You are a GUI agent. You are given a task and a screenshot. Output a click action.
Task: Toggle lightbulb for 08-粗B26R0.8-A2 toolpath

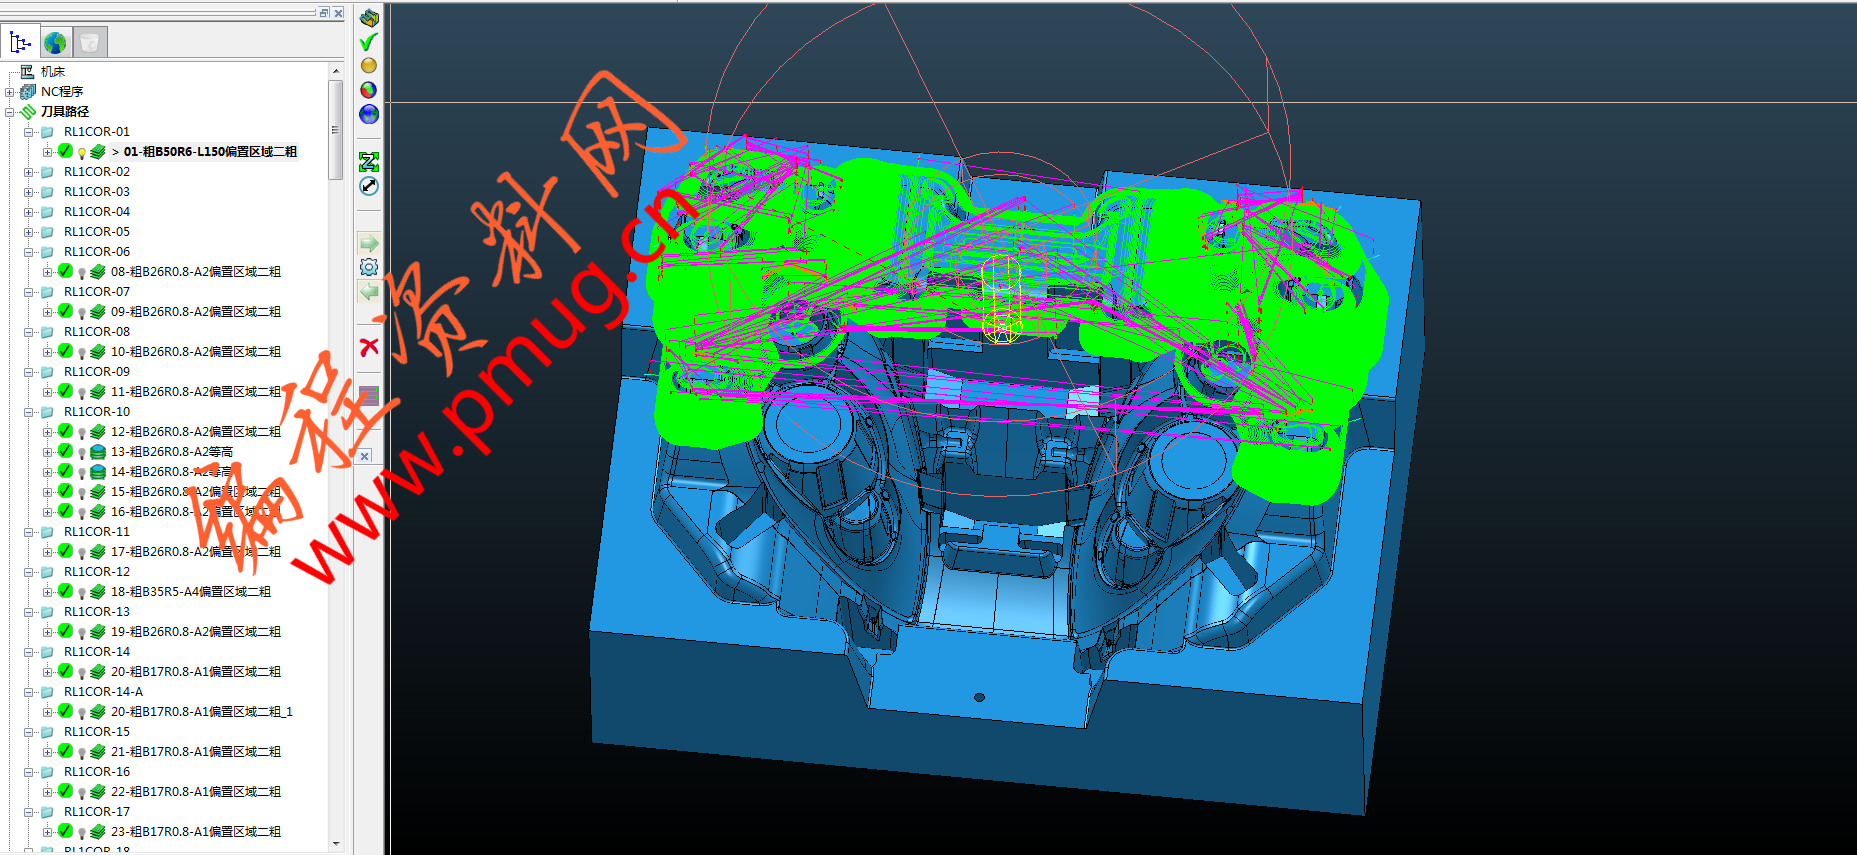pyautogui.click(x=82, y=273)
